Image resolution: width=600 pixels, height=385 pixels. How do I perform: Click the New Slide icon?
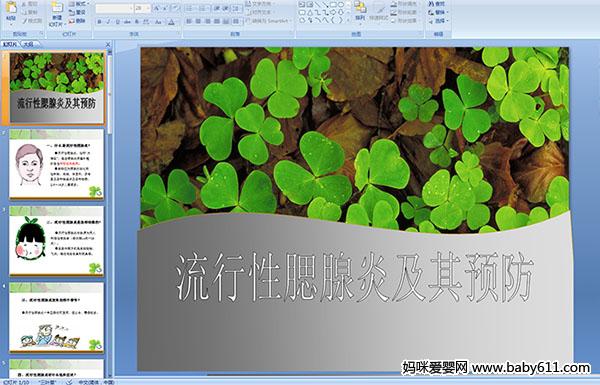(x=57, y=13)
